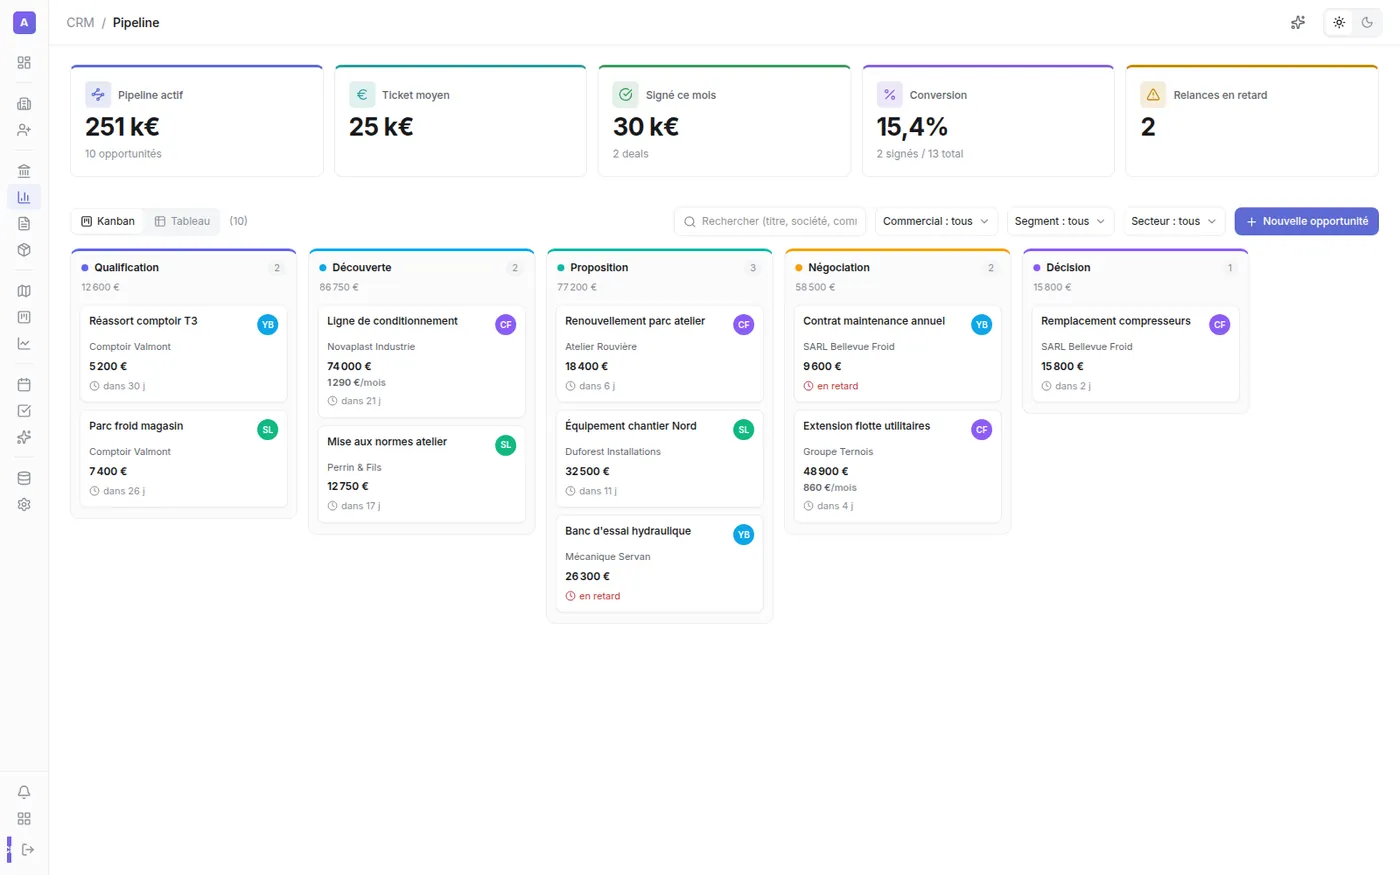This screenshot has height=875, width=1400.
Task: Open the sparkle AI icon in top bar
Action: [x=1298, y=22]
